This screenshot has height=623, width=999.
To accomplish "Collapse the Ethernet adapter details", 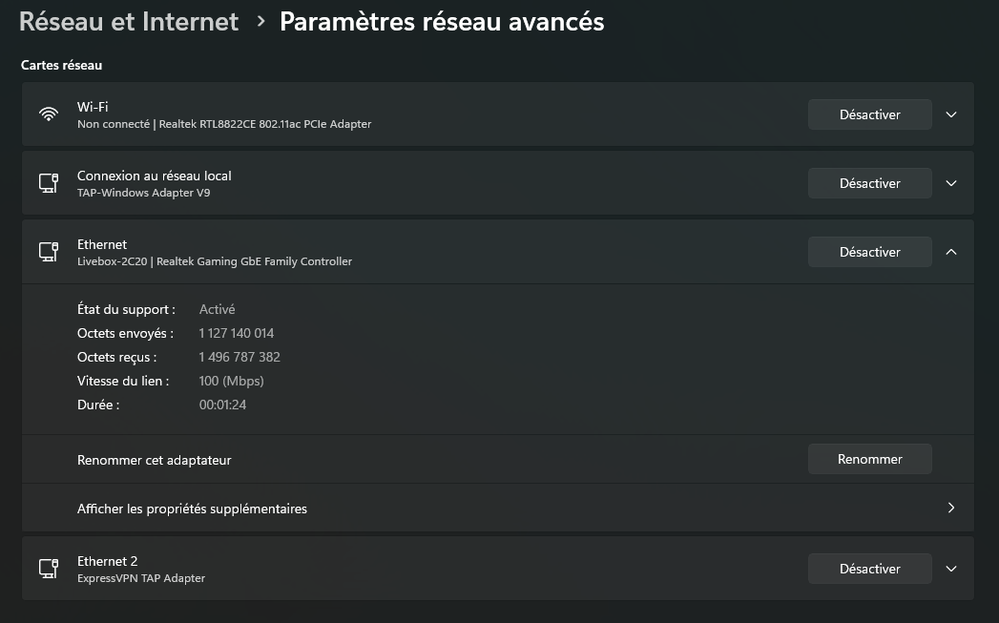I will pos(951,252).
